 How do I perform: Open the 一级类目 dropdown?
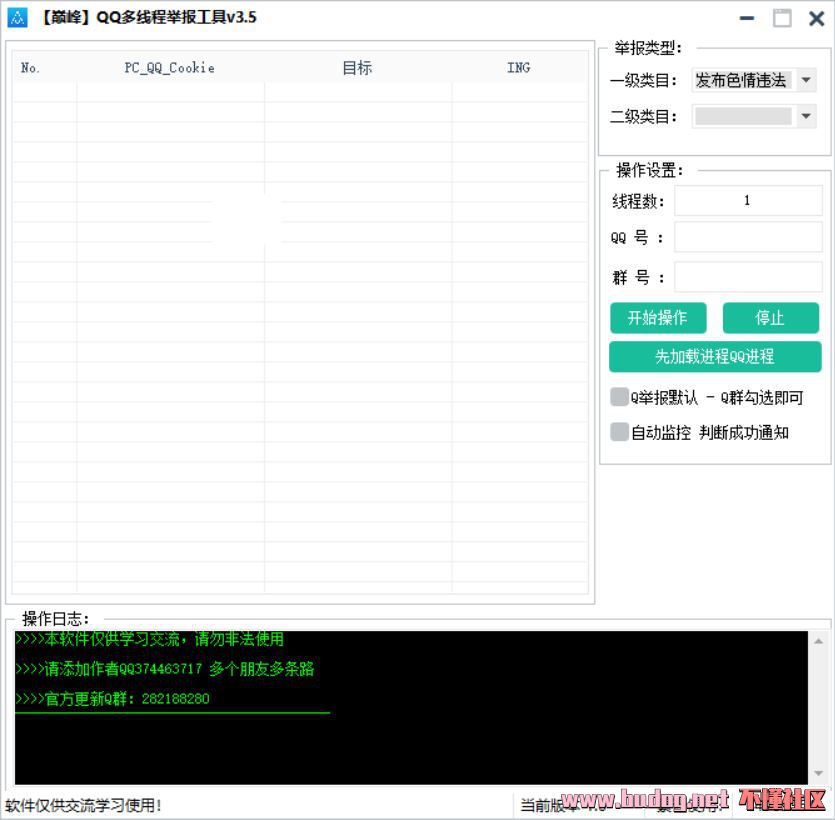tap(806, 80)
